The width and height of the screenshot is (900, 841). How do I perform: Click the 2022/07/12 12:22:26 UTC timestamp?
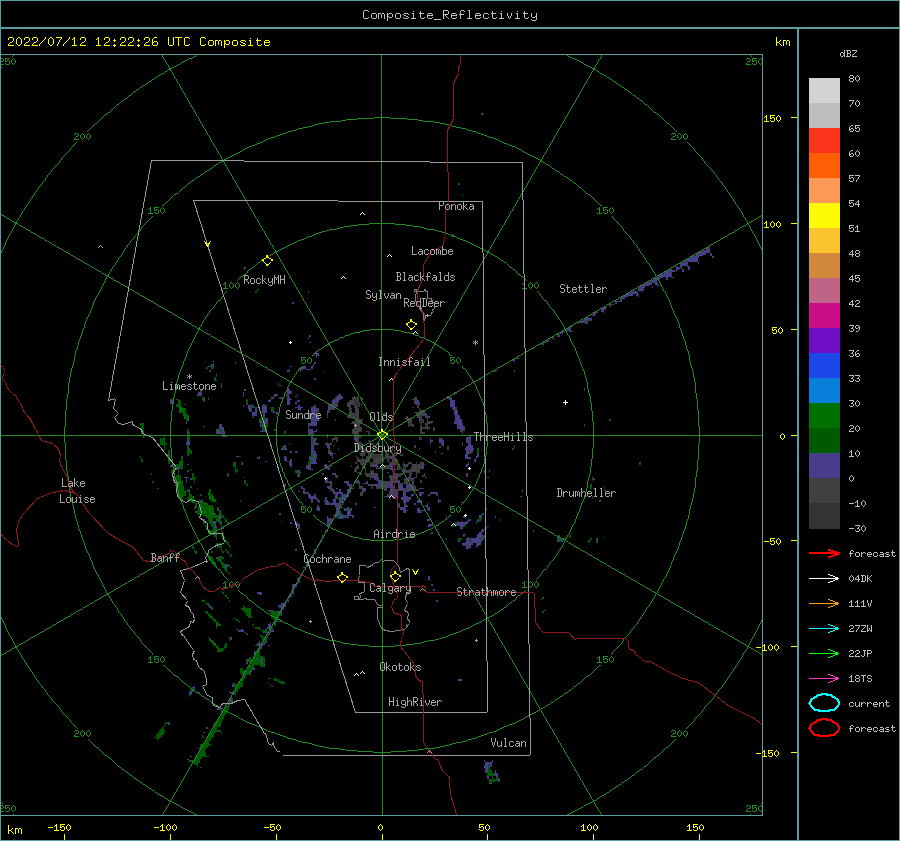pos(99,42)
